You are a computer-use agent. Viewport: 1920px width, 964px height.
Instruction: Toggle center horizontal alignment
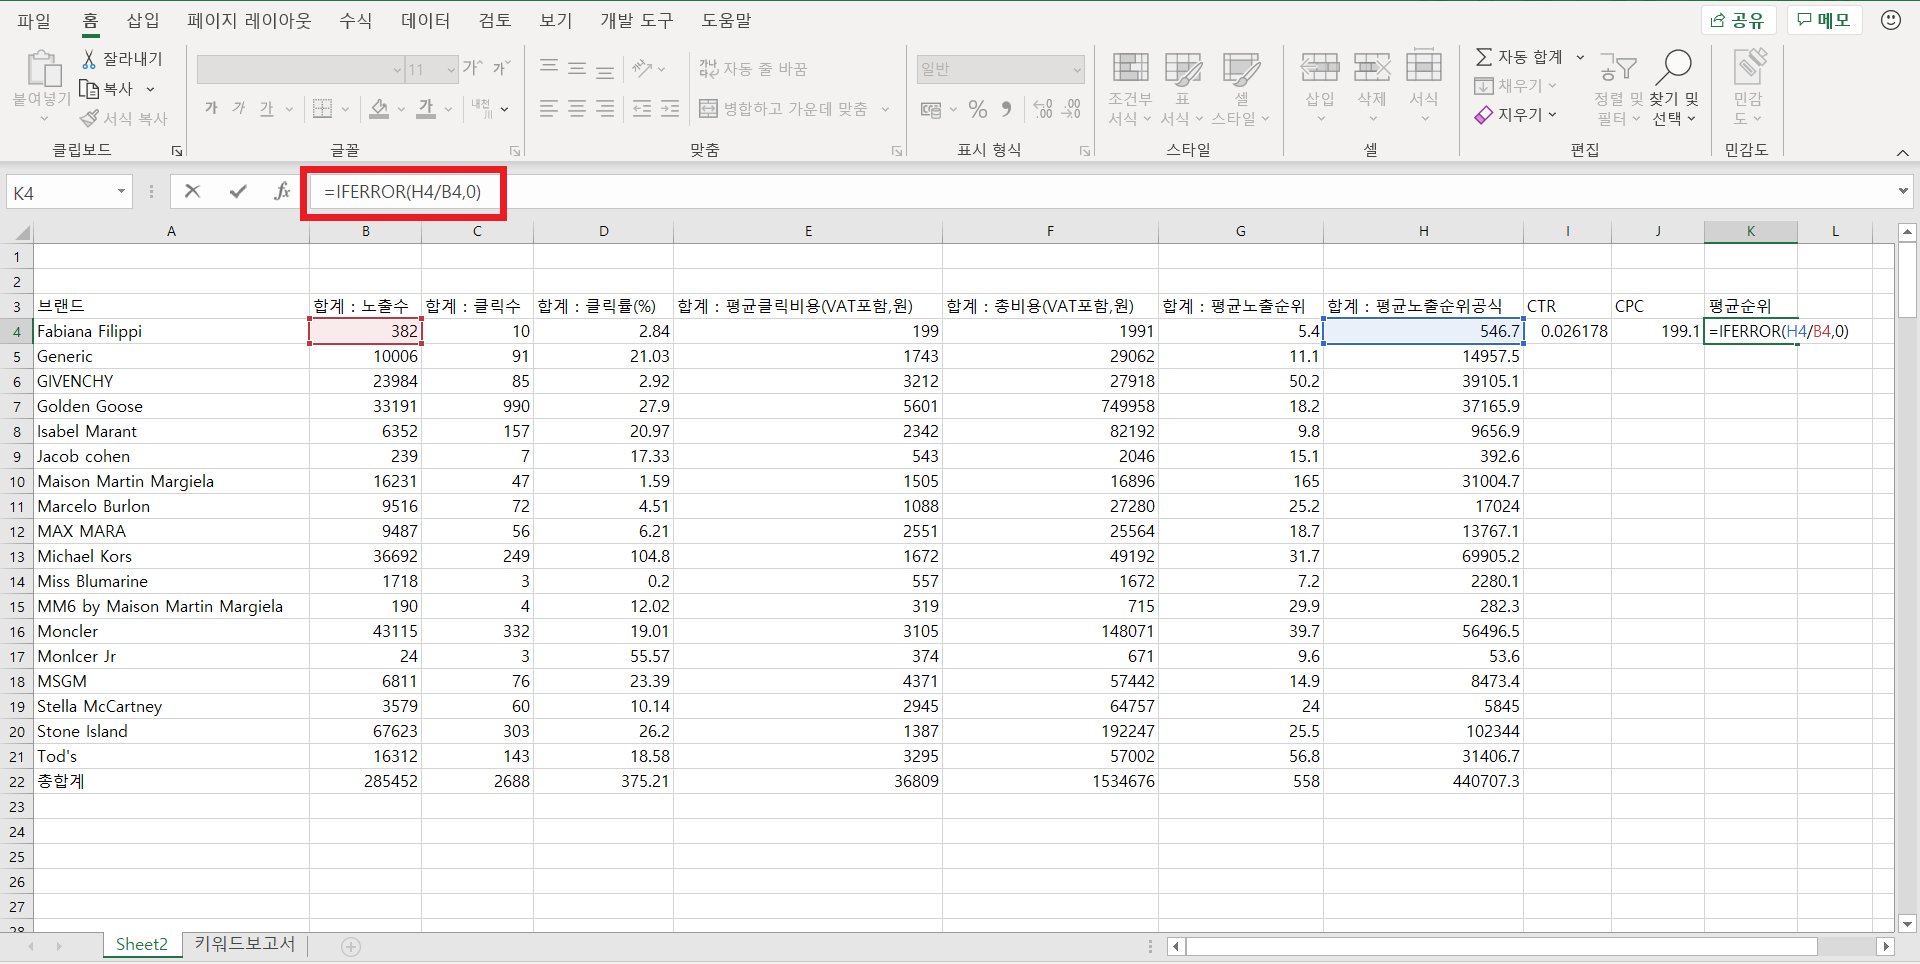tap(577, 108)
